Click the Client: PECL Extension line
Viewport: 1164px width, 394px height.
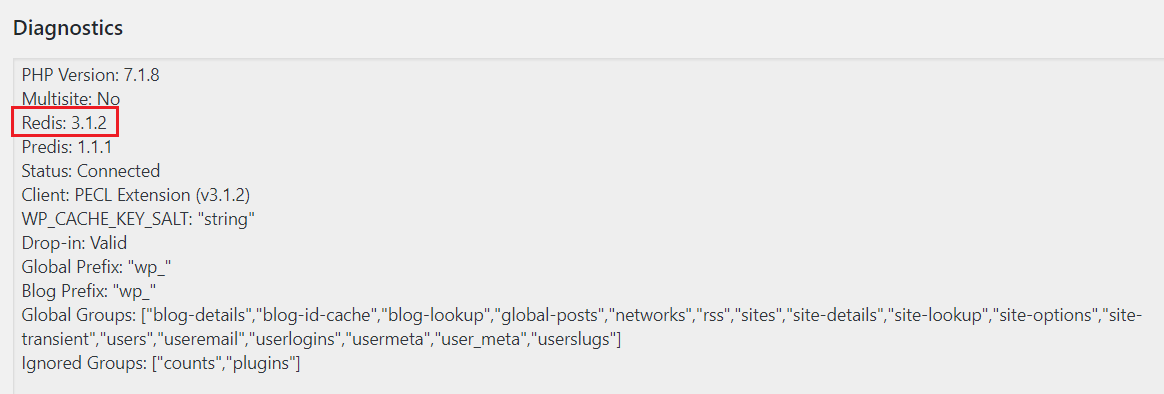point(136,195)
